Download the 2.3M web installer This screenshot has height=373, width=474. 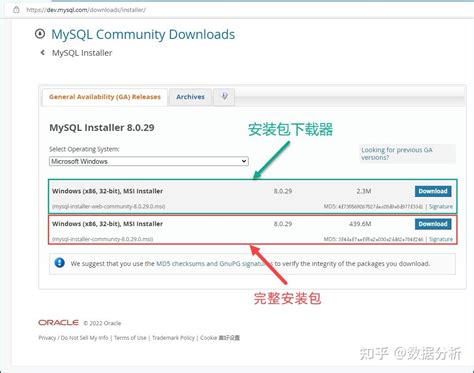coord(433,191)
